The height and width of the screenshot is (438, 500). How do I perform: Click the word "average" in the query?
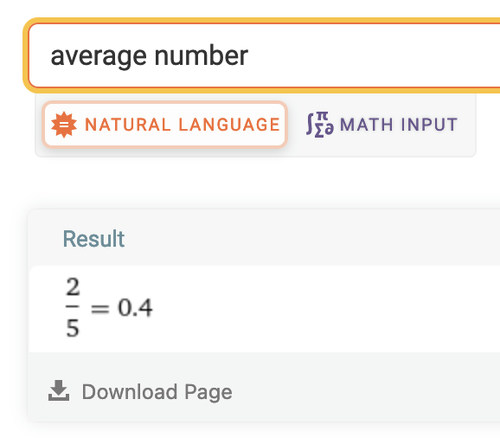coord(99,56)
